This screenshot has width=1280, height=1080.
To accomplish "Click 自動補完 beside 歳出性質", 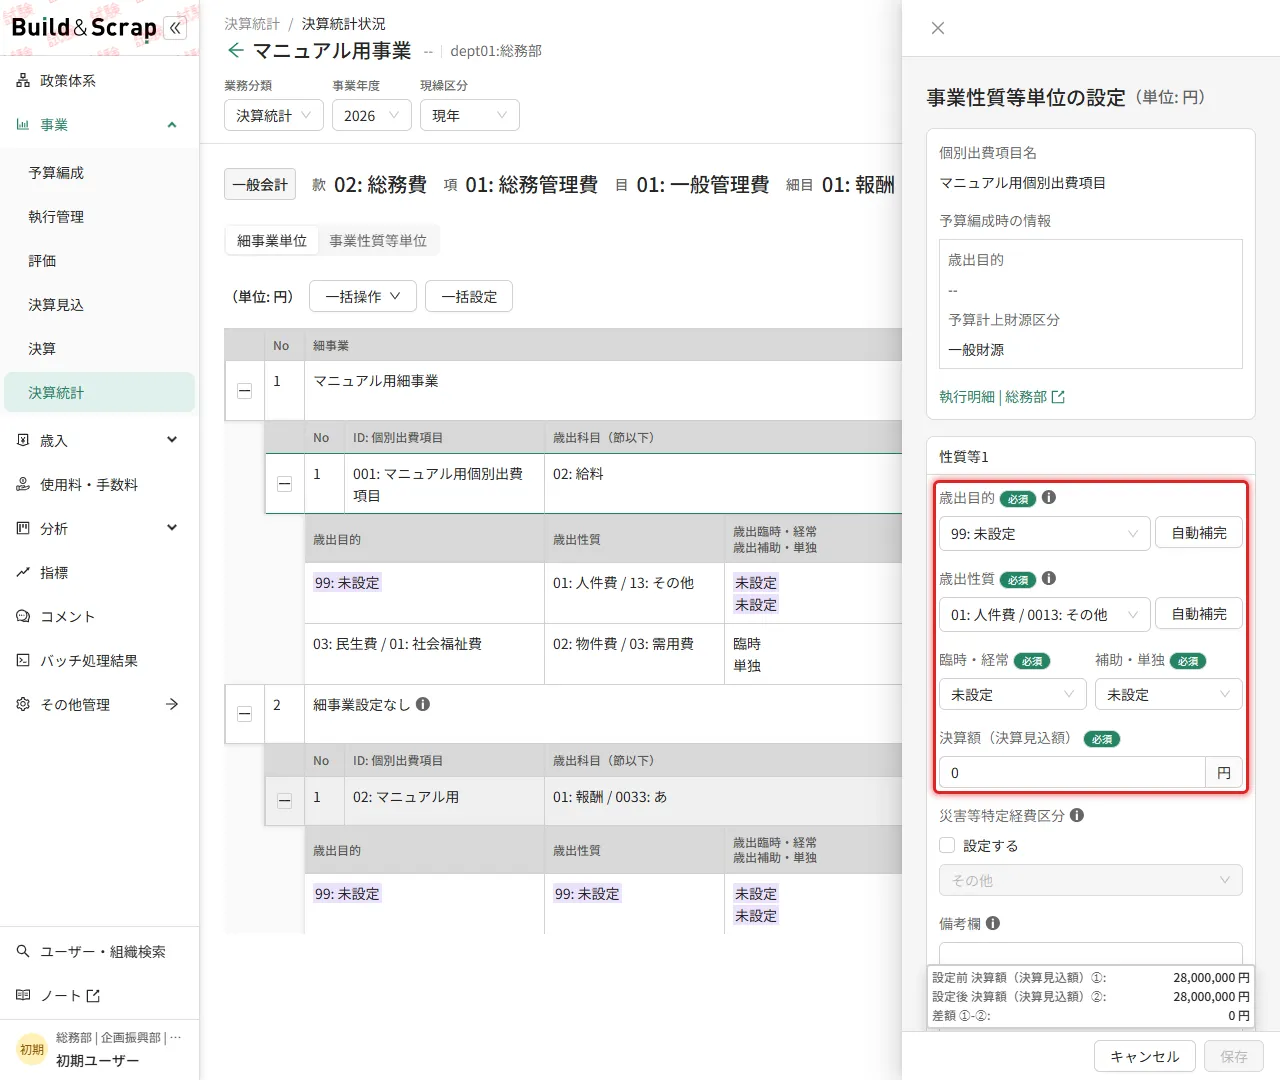I will 1199,614.
